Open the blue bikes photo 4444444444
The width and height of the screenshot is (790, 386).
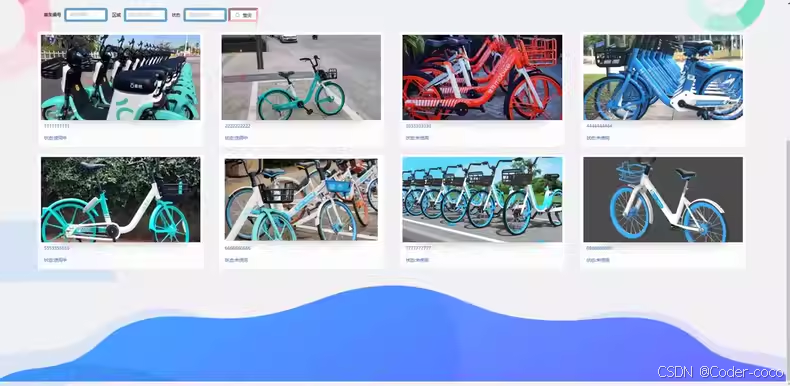click(663, 77)
